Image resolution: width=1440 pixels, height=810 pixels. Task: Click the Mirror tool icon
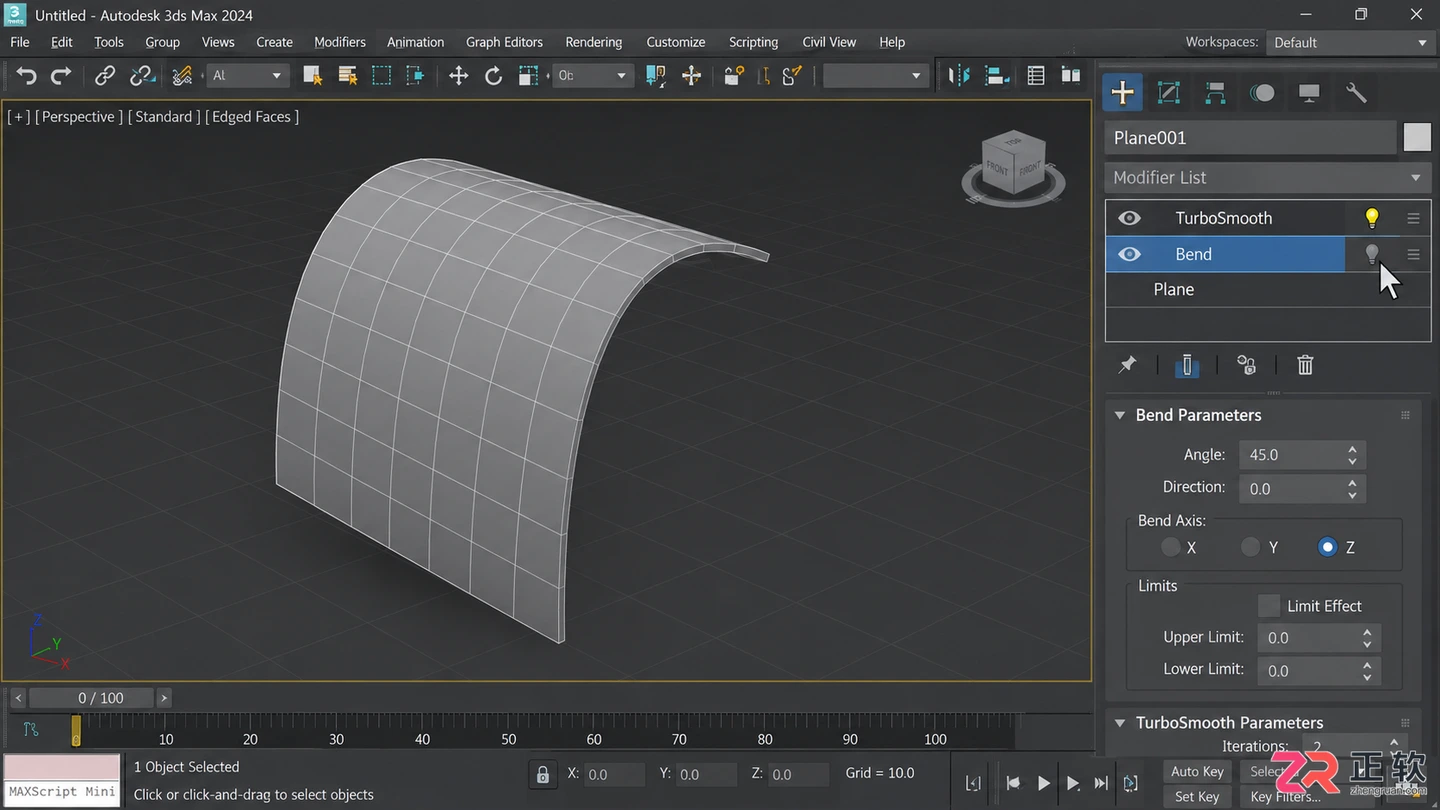pyautogui.click(x=959, y=76)
